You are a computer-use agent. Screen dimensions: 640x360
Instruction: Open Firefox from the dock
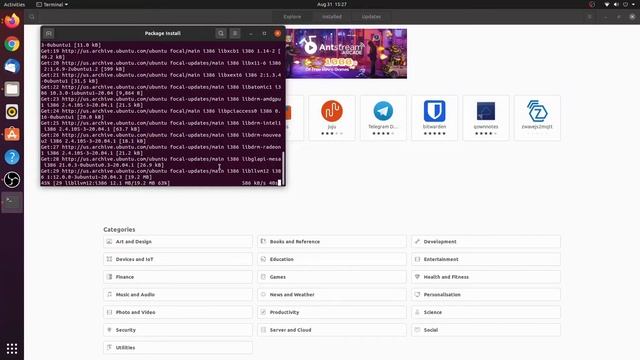pos(12,21)
